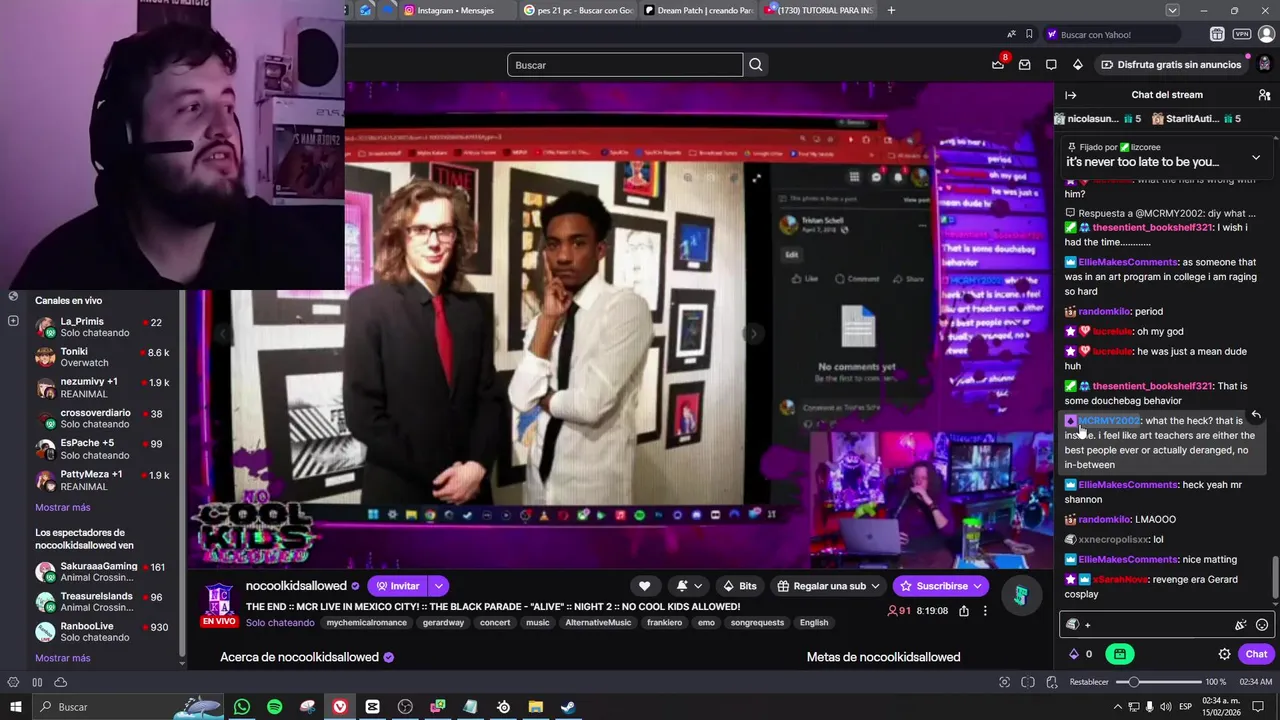Open Vivaldi browser in taskbar
The width and height of the screenshot is (1280, 720).
coord(340,707)
